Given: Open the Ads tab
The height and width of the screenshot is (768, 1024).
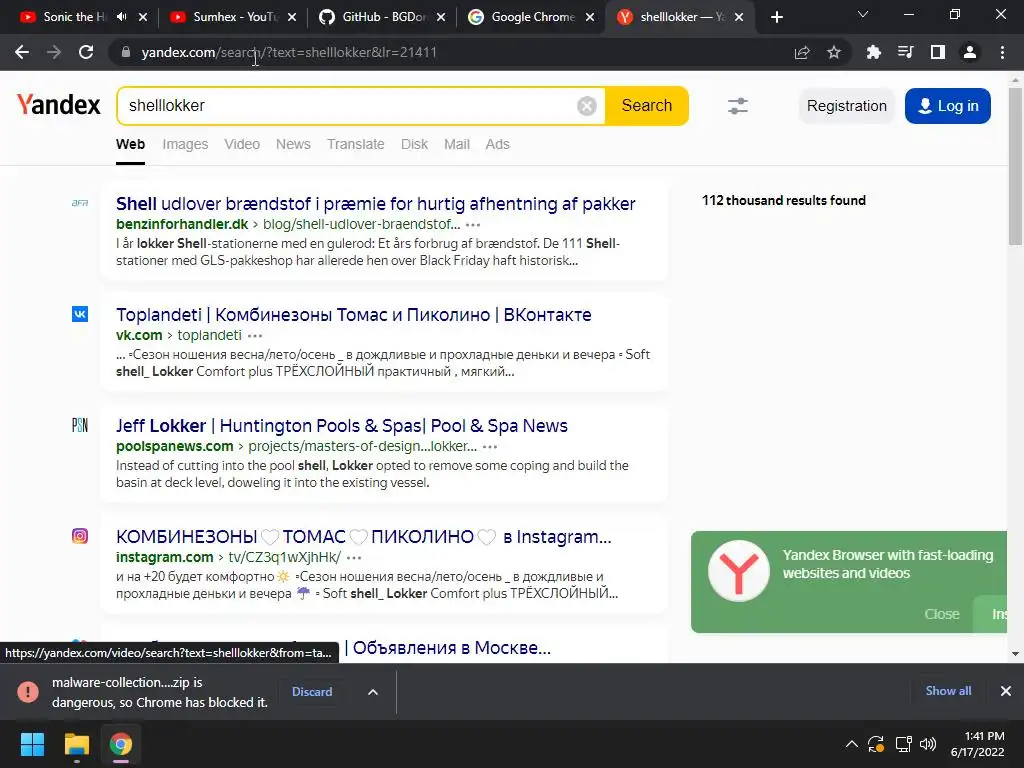Looking at the screenshot, I should (498, 144).
